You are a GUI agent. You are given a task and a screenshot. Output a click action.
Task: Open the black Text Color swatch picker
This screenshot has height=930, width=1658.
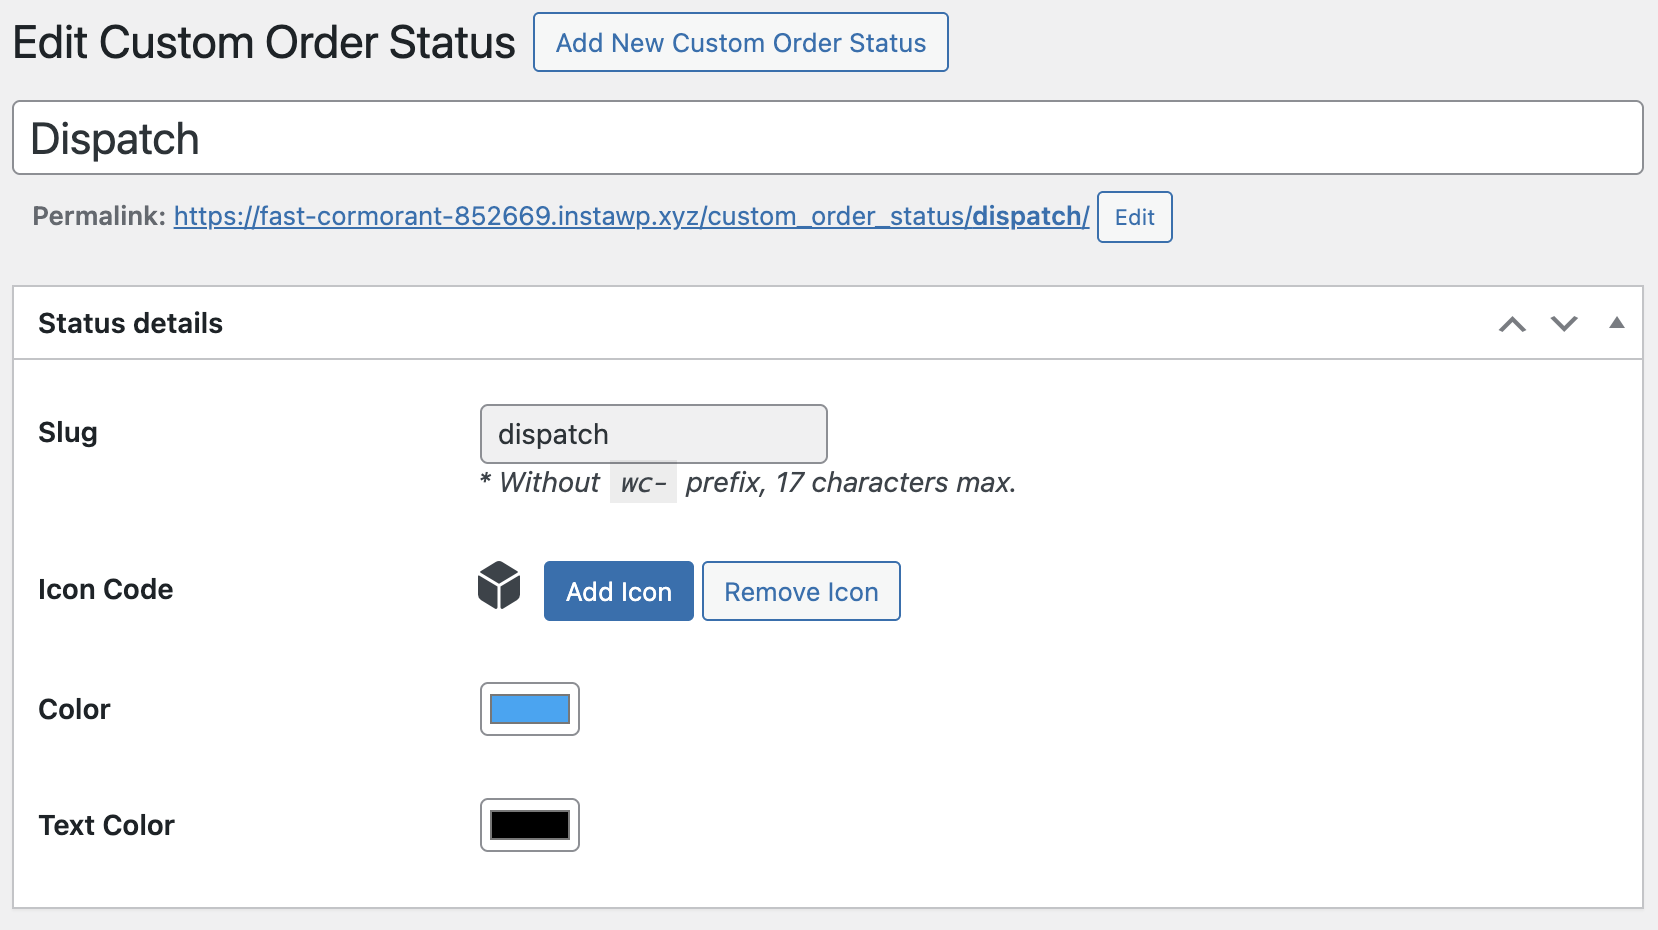[x=530, y=825]
